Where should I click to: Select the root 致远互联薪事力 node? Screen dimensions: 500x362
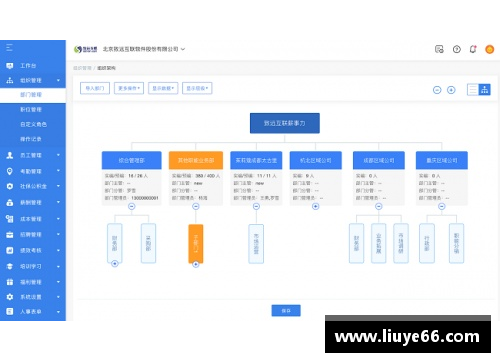(285, 123)
